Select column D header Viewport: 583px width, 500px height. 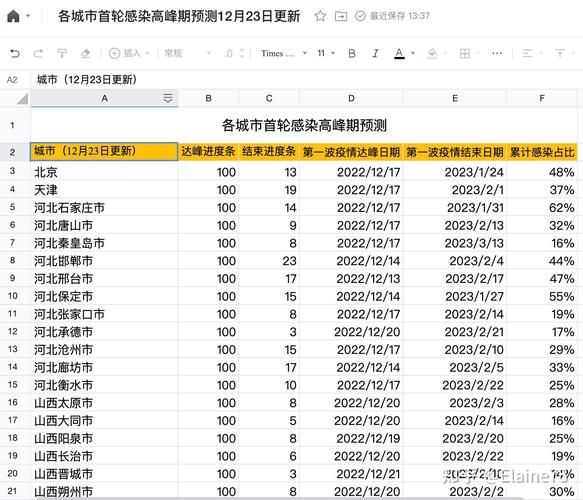pyautogui.click(x=351, y=98)
